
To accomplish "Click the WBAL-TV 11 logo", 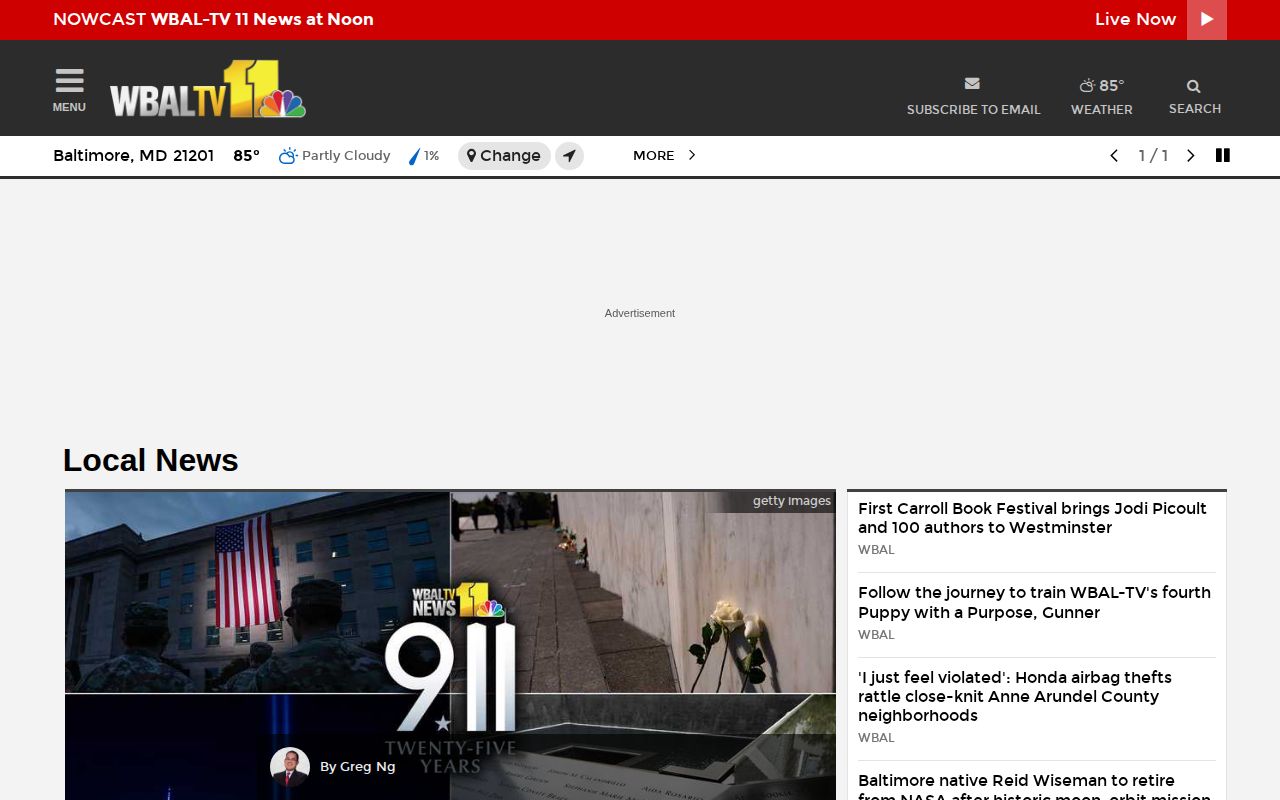I will click(207, 89).
